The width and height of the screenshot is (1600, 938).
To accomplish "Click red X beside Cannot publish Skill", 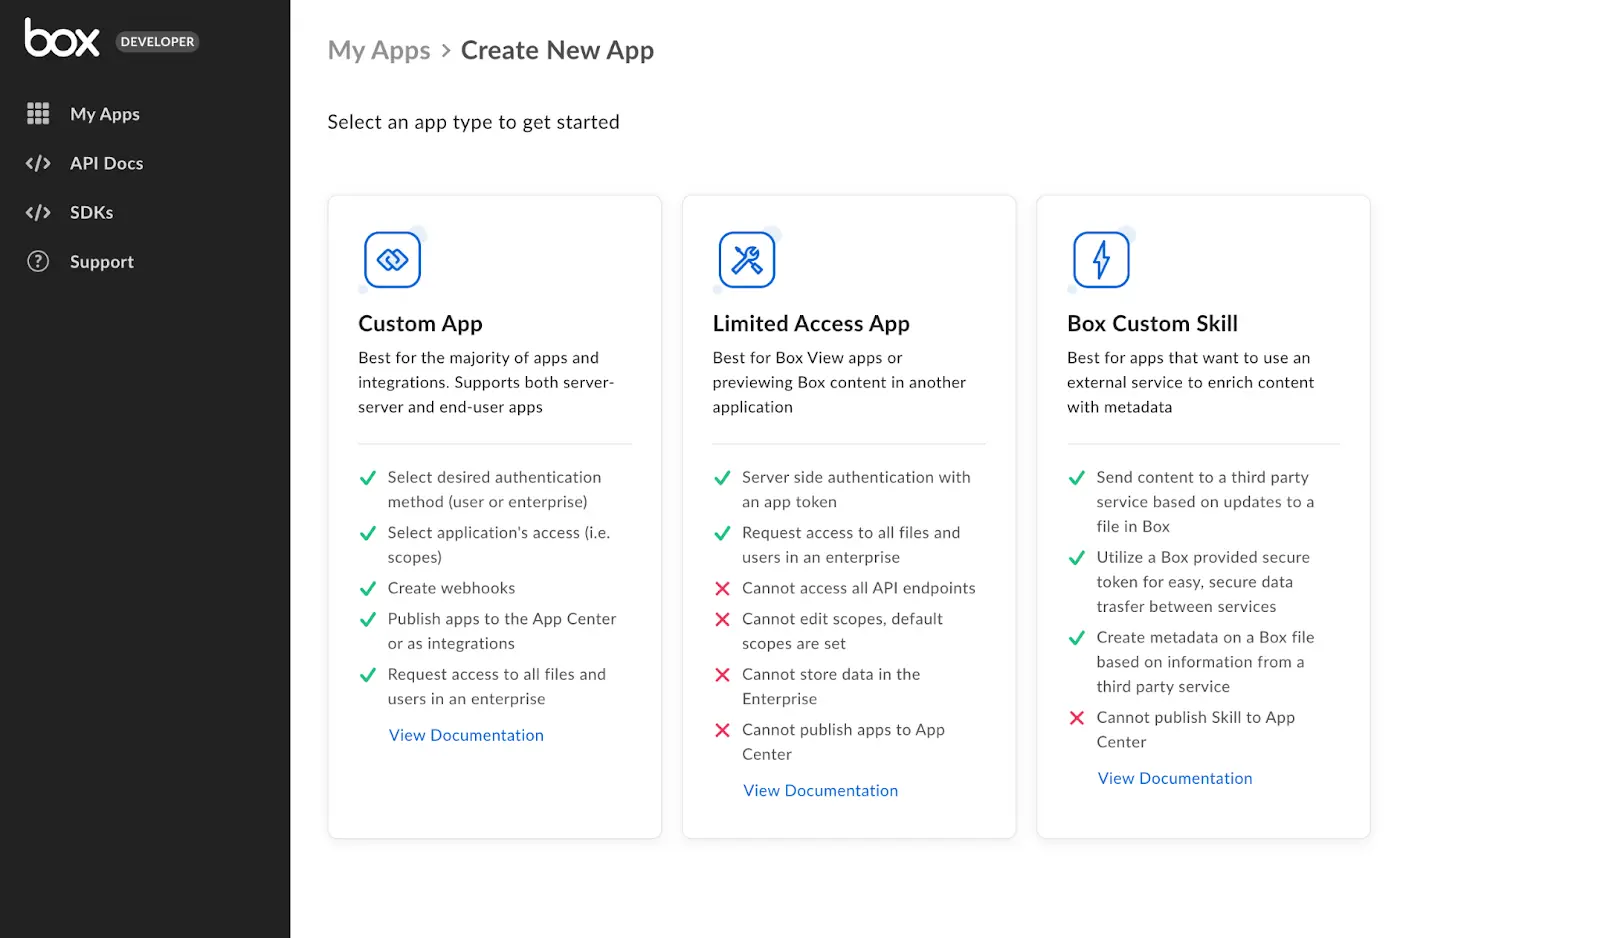I will [x=1077, y=718].
